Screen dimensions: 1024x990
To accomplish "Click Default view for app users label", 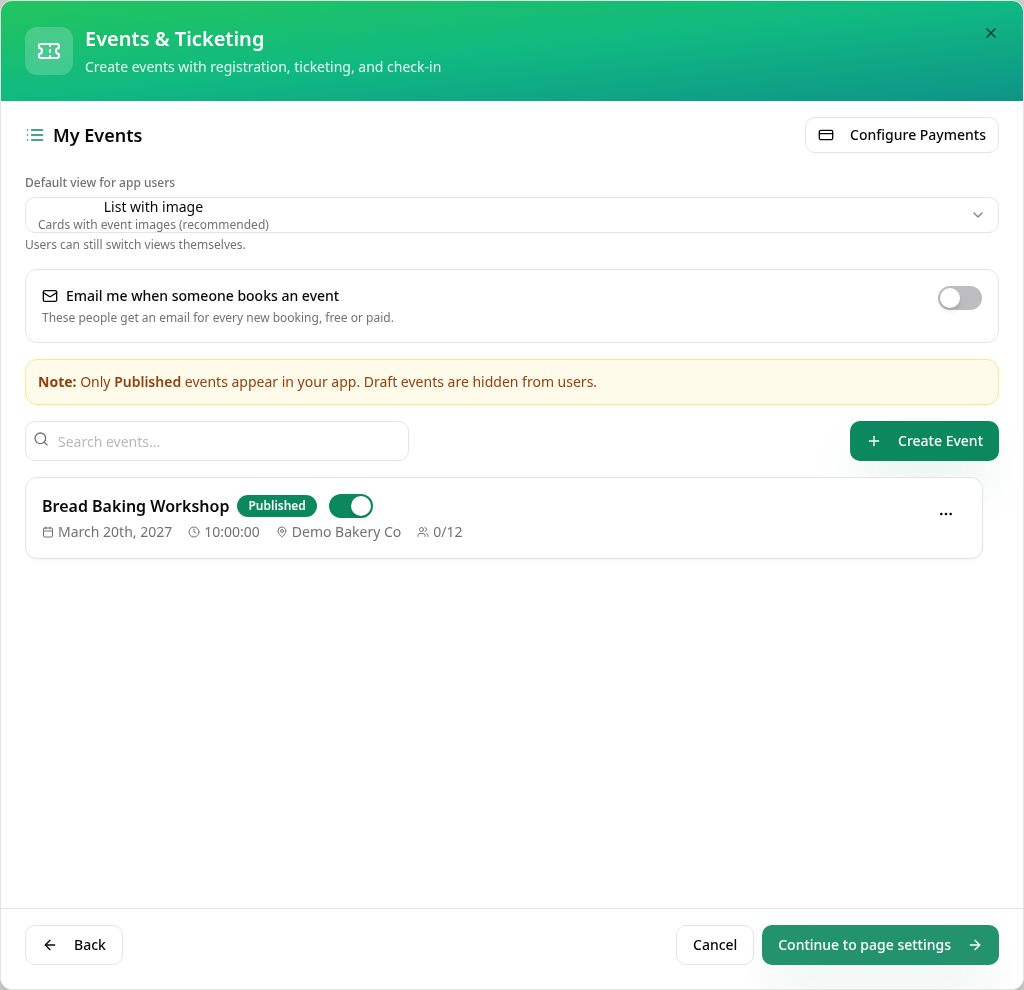I will [100, 183].
